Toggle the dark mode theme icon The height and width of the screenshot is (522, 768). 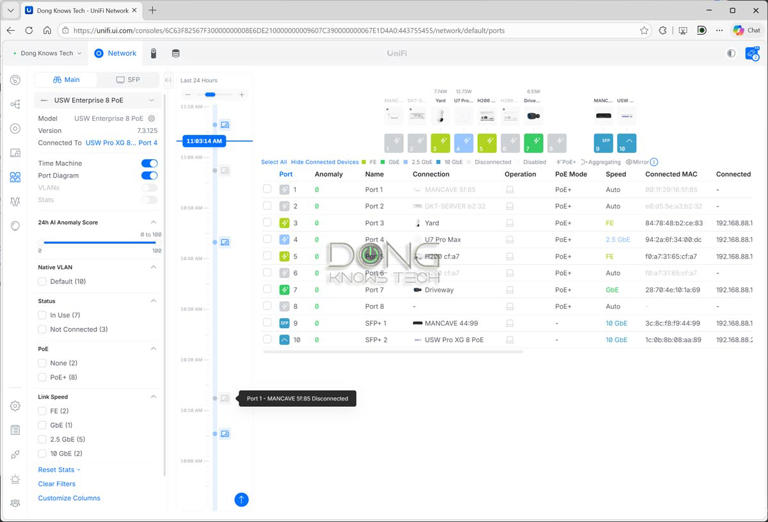click(731, 53)
